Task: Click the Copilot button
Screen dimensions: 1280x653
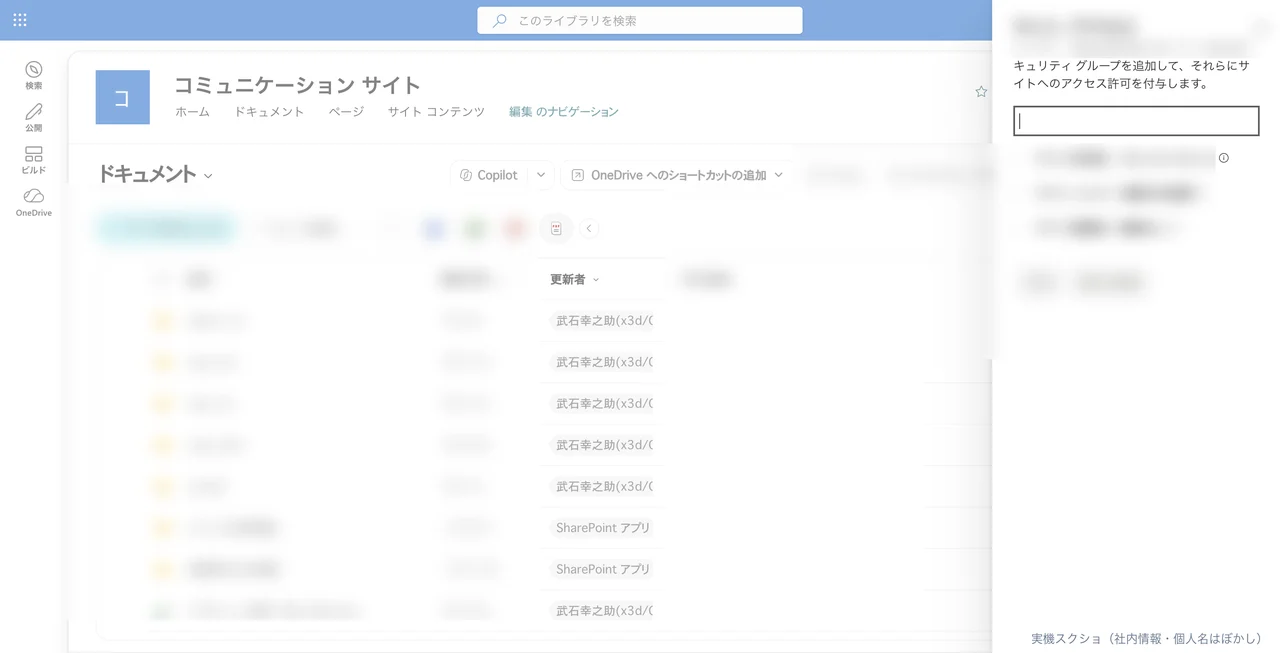Action: coord(489,175)
